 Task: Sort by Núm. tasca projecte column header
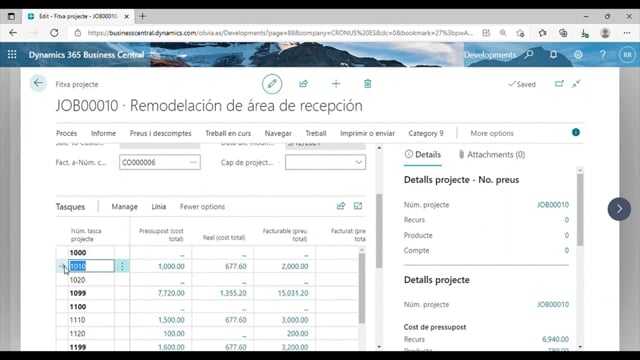point(86,235)
